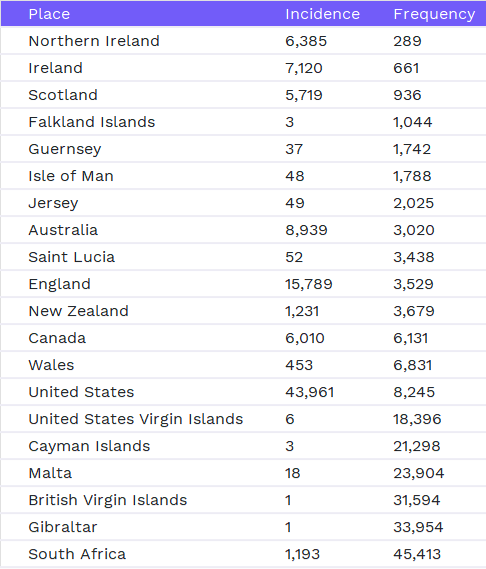Click the United States incidence 43,961
Screen dimensions: 486x569
click(310, 392)
